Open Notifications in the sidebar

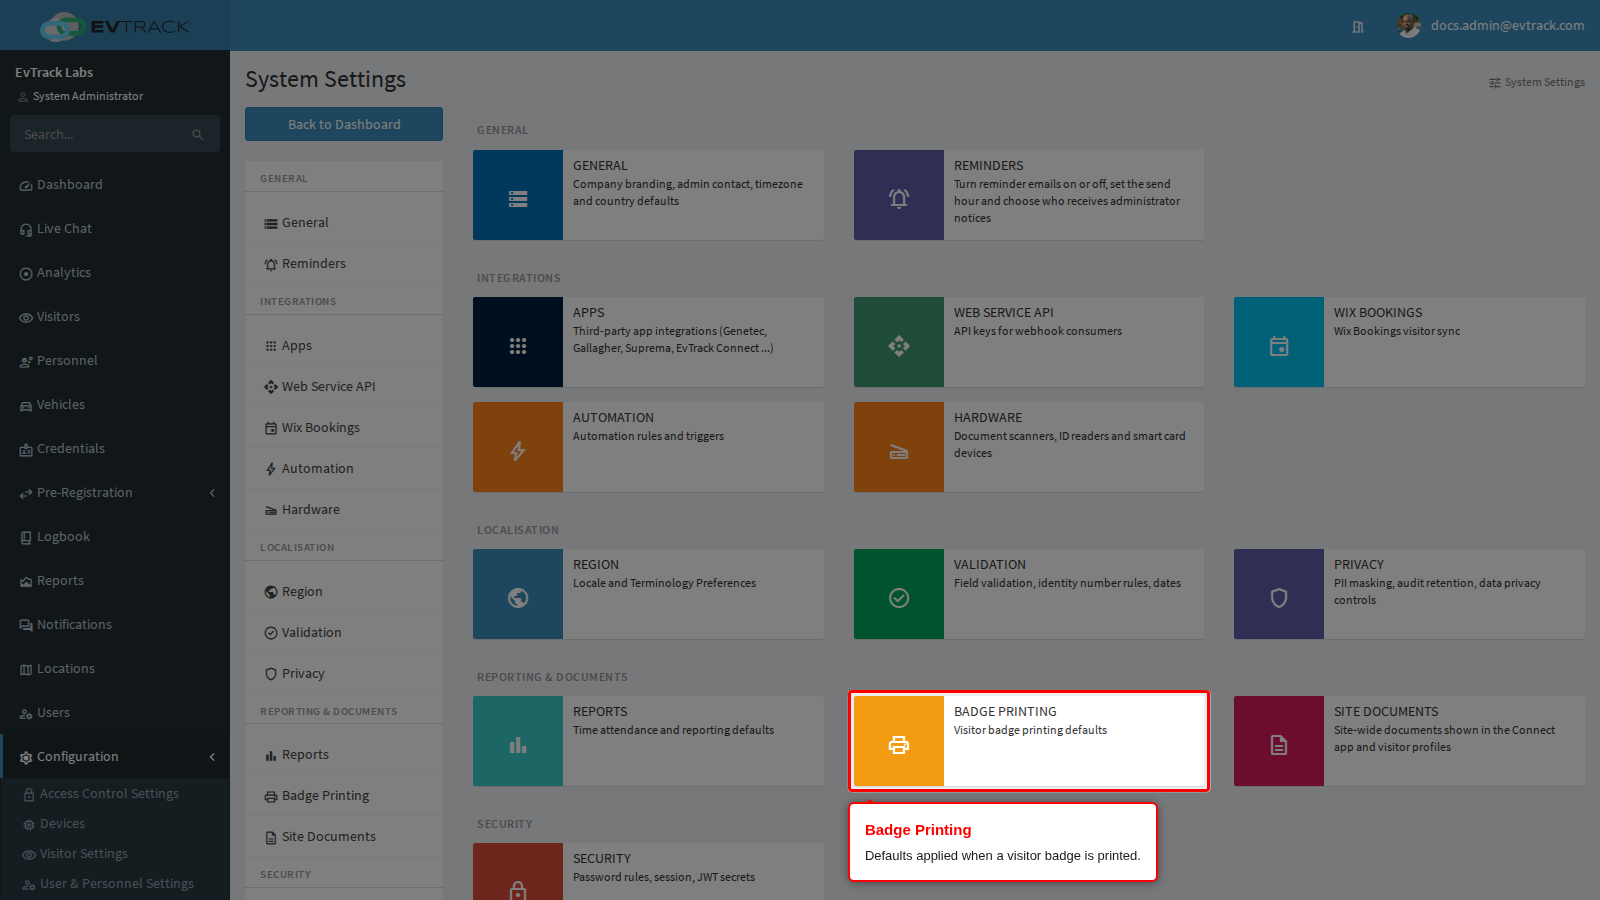[115, 625]
